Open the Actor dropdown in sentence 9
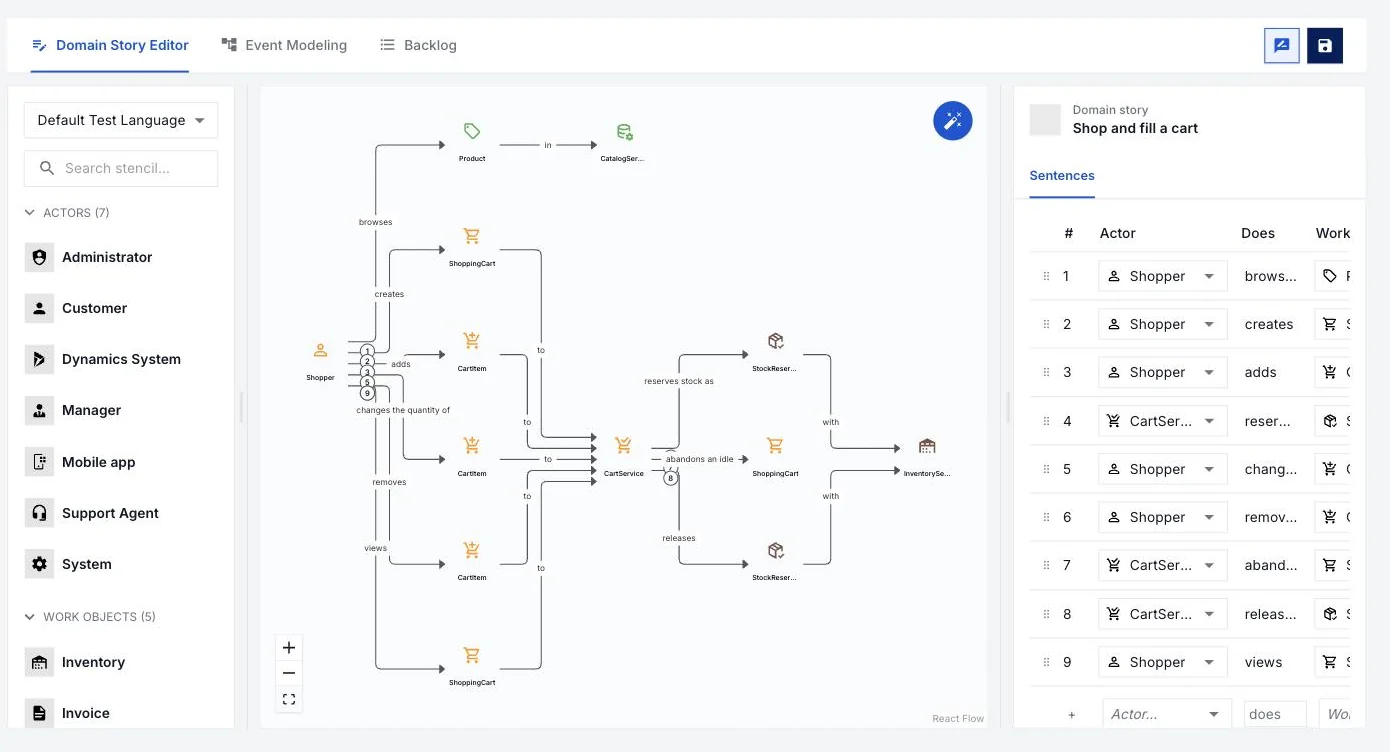1390x752 pixels. (1163, 662)
